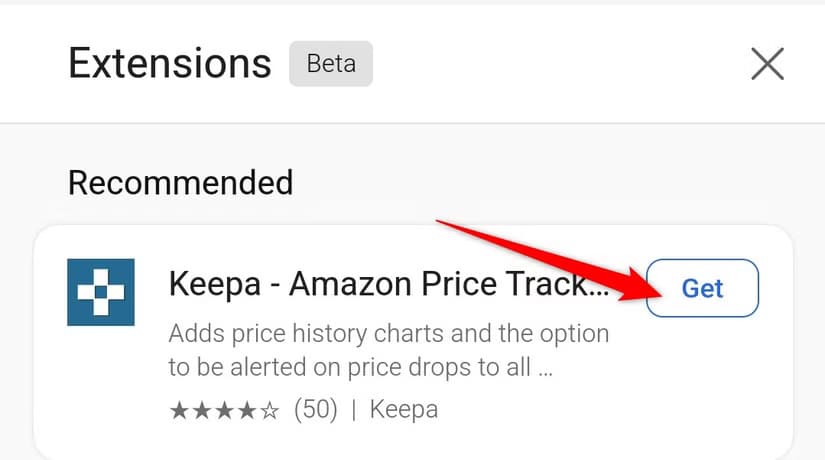Open the Keepa - Amazon Price Tracker title
This screenshot has height=460, width=825.
tap(388, 285)
